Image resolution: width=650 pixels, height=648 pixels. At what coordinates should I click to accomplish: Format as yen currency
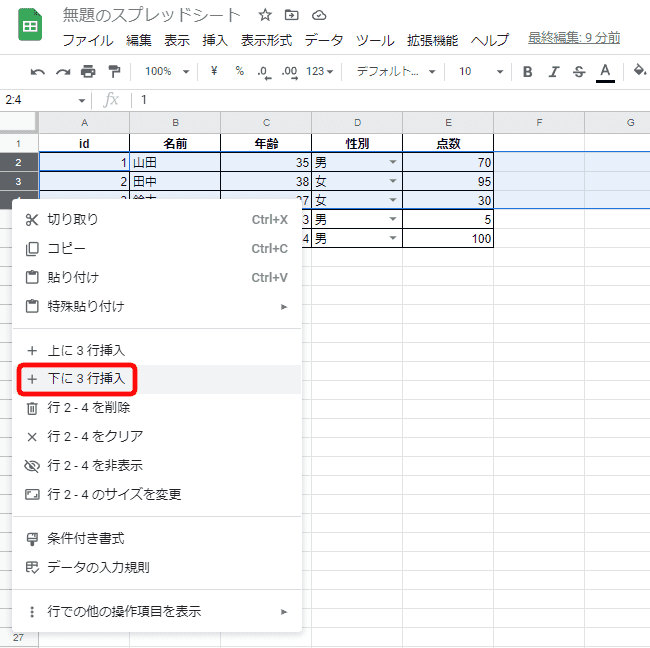(214, 71)
